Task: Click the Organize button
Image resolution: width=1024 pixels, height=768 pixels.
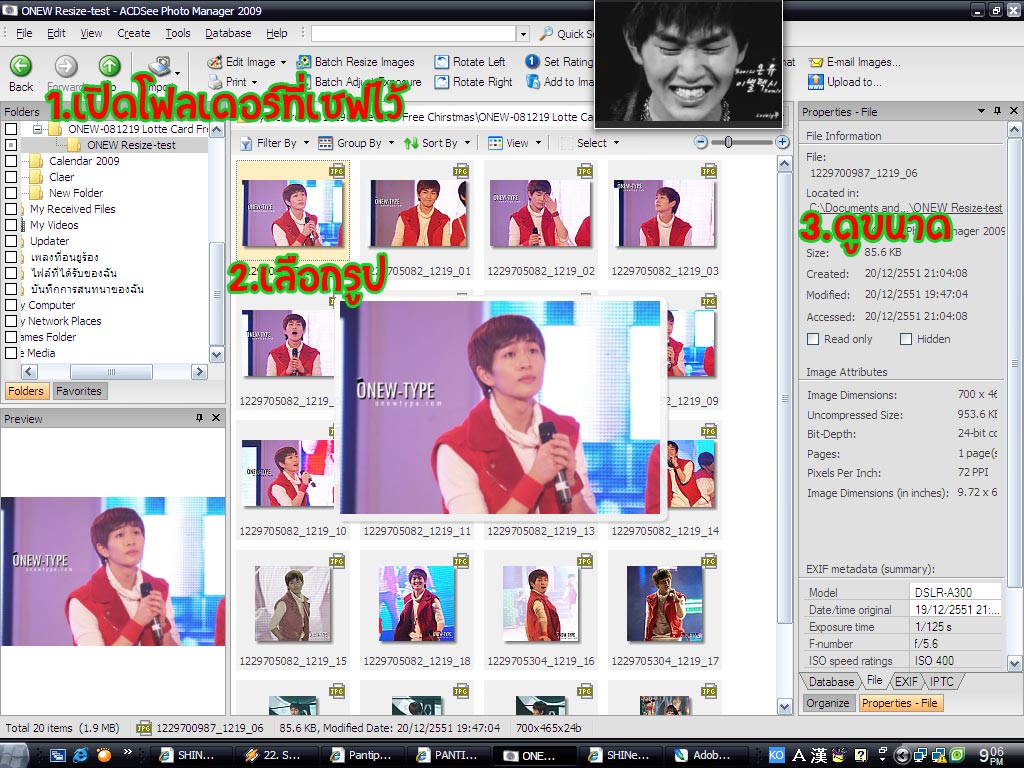Action: [827, 703]
